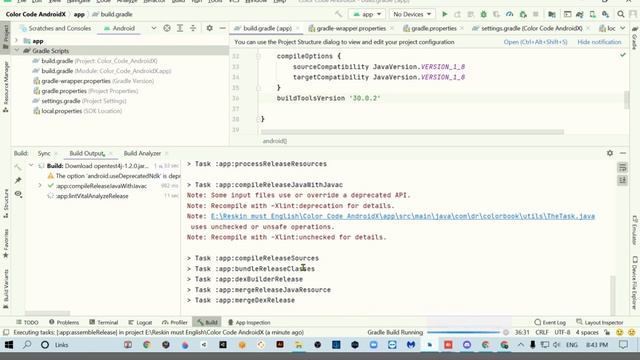Click the pin tab icon in Build panel
This screenshot has width=640, height=360.
click(x=18, y=180)
